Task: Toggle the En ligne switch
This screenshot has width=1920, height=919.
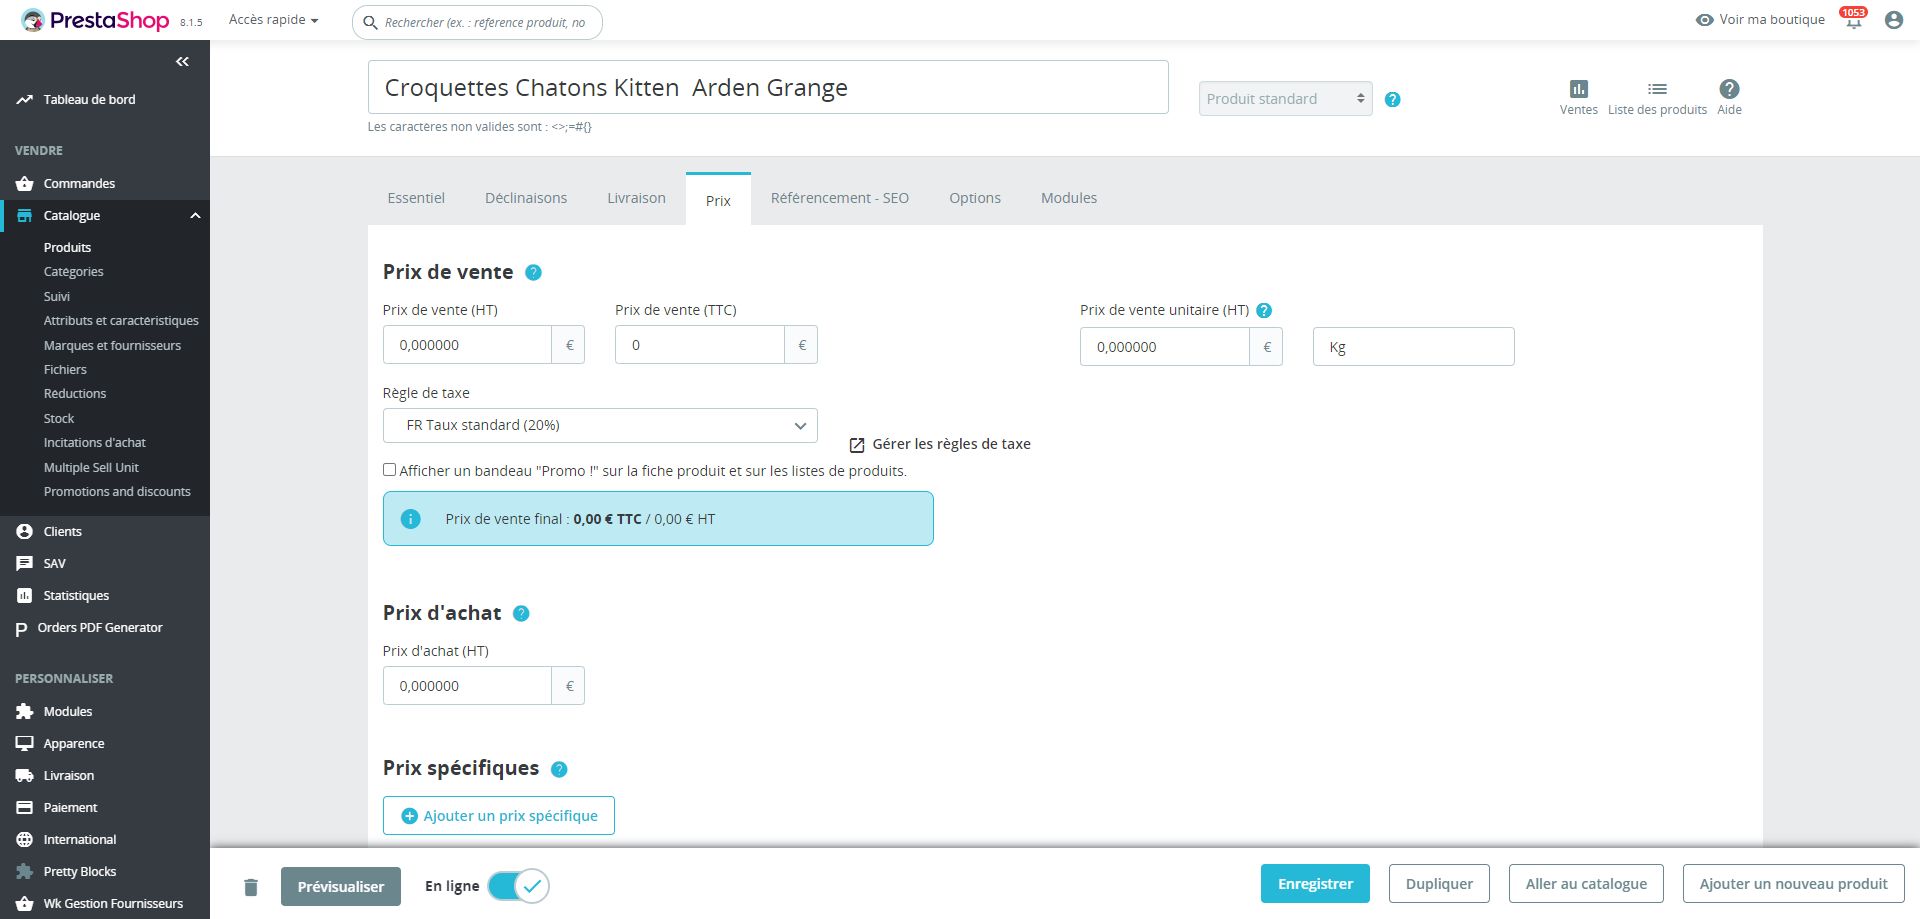Action: 518,886
